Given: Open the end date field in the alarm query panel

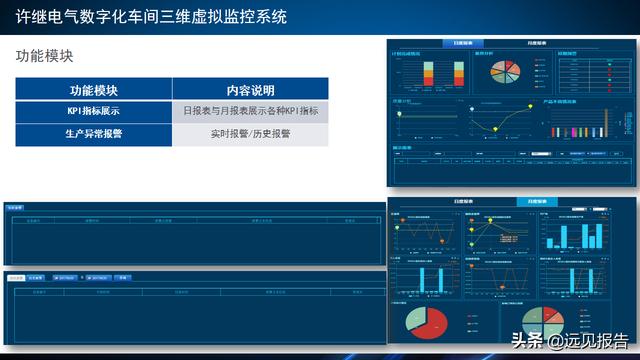Looking at the screenshot, I should click(99, 278).
